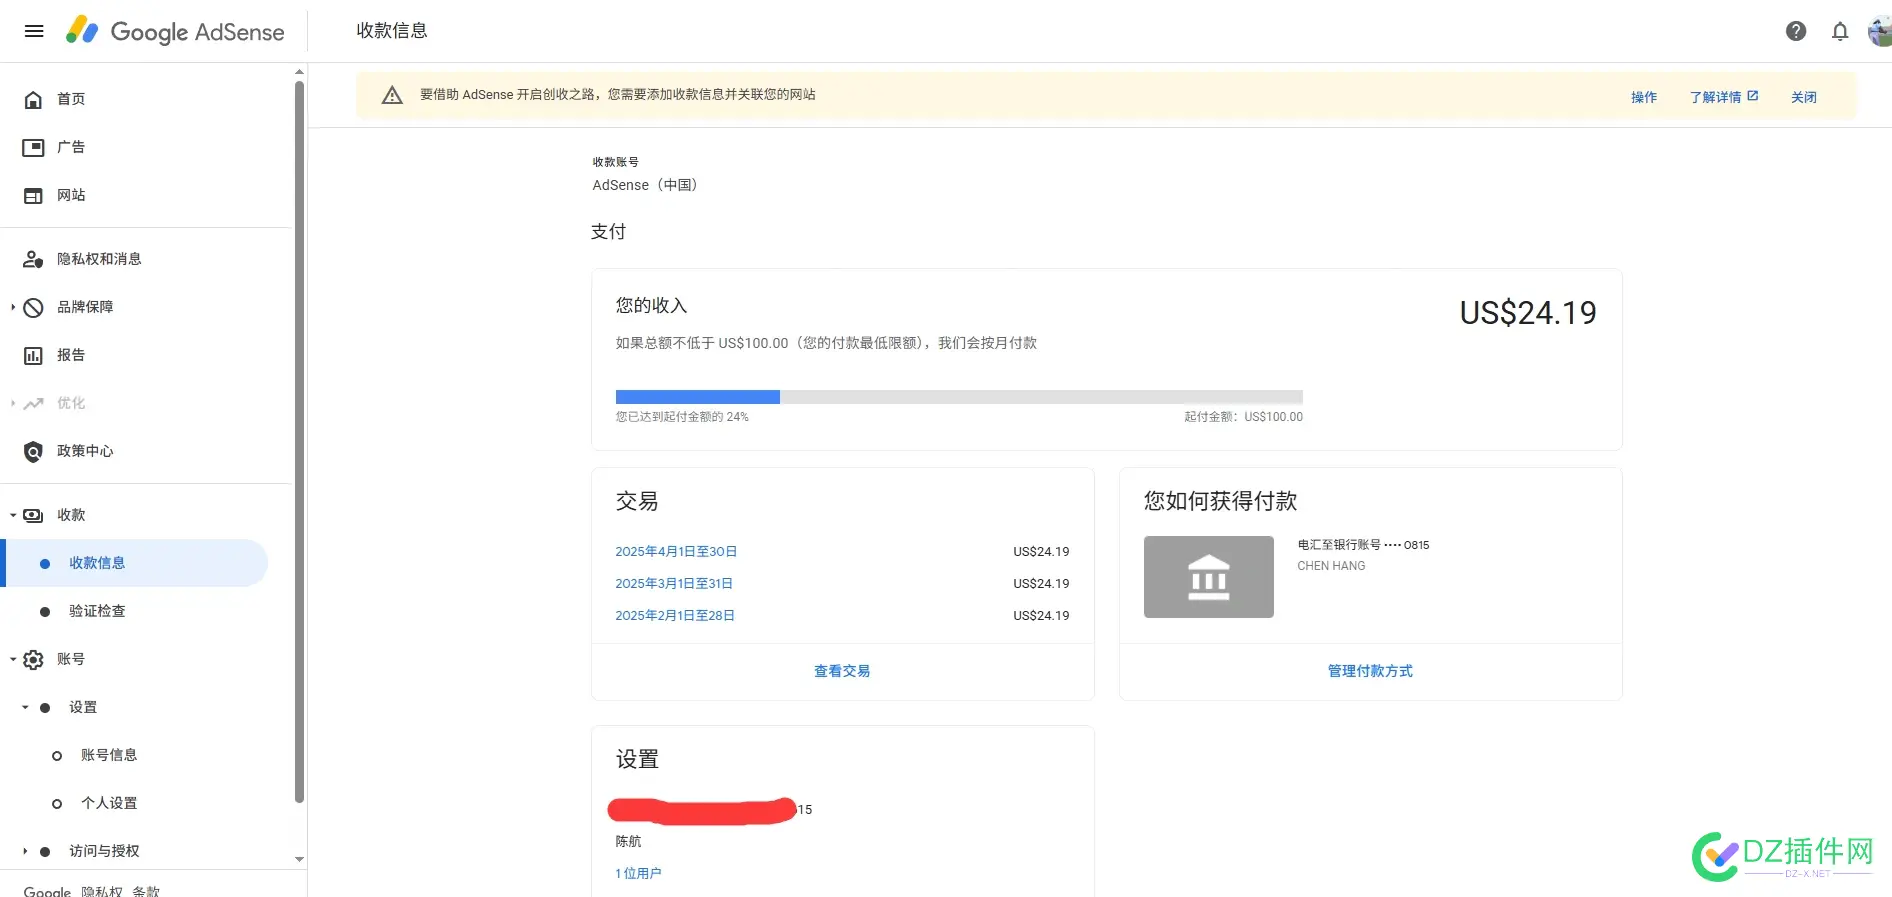
Task: Click the sidebar scroll-up arrow
Action: coord(299,72)
